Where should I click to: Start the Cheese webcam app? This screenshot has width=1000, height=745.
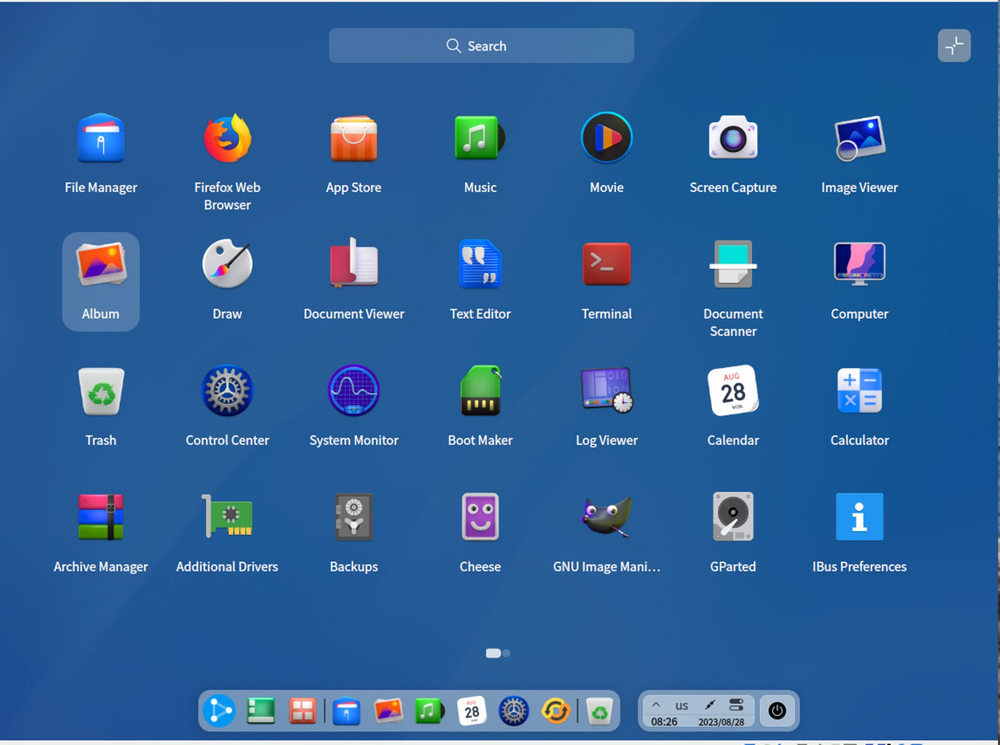tap(480, 518)
